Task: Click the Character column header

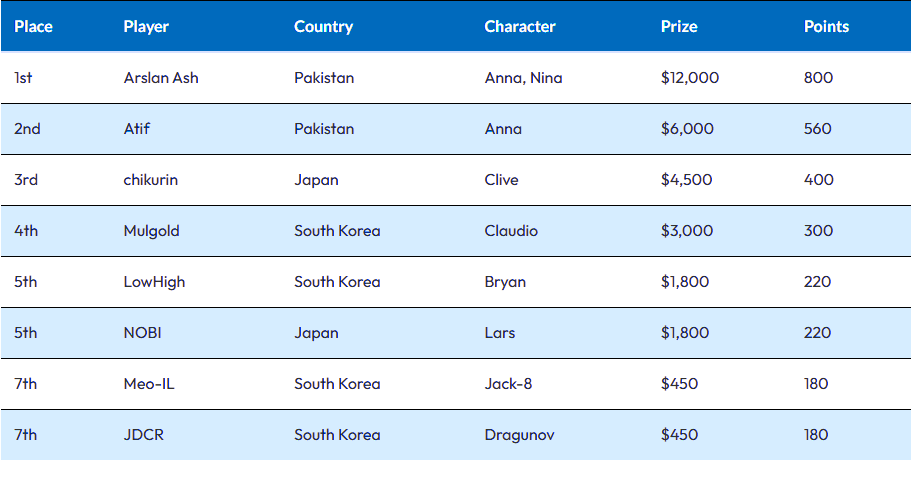Action: click(519, 27)
